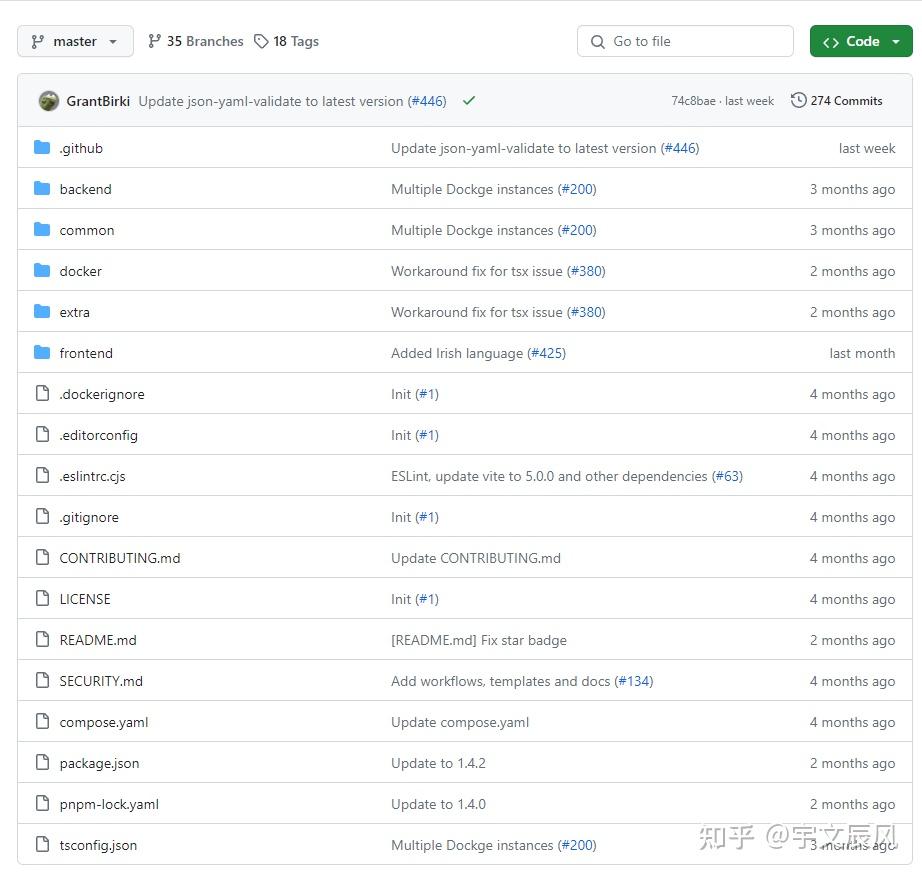Click the green checkmark build status
This screenshot has height=874, width=922.
(x=468, y=100)
